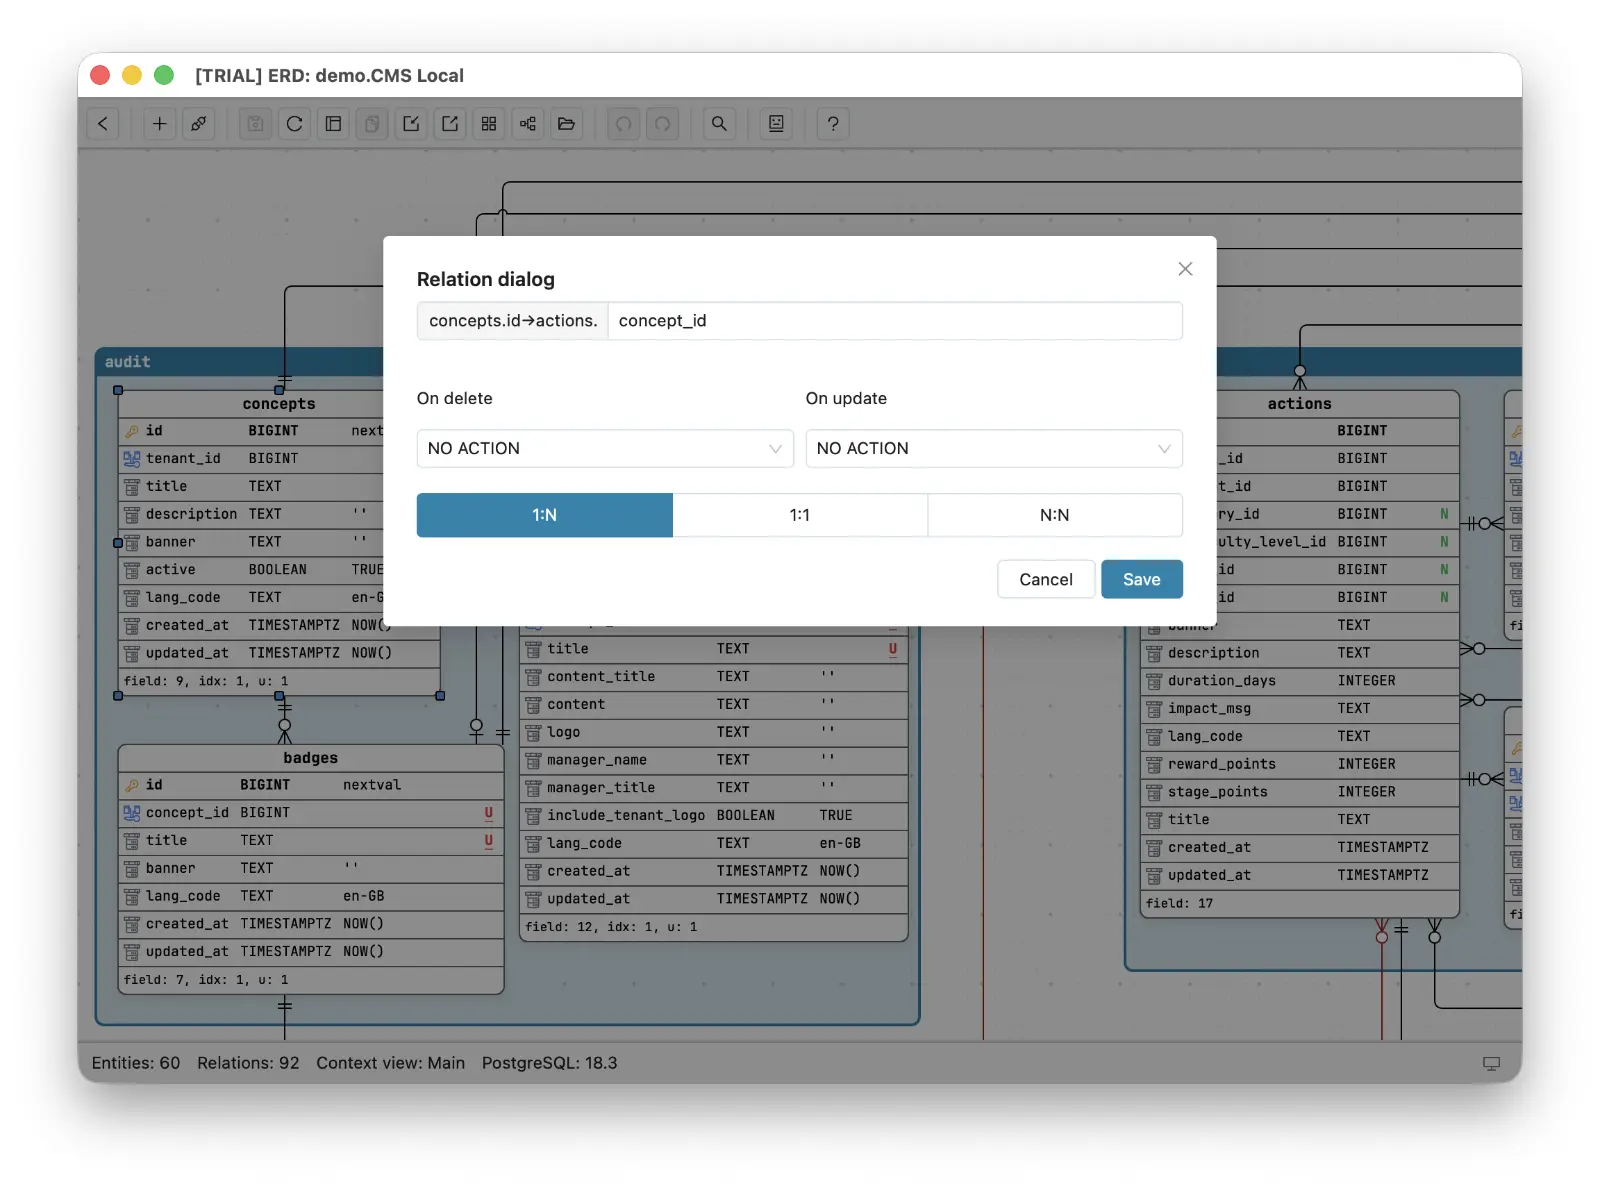Click tenant_id row in concepts
1600x1186 pixels.
pyautogui.click(x=251, y=459)
